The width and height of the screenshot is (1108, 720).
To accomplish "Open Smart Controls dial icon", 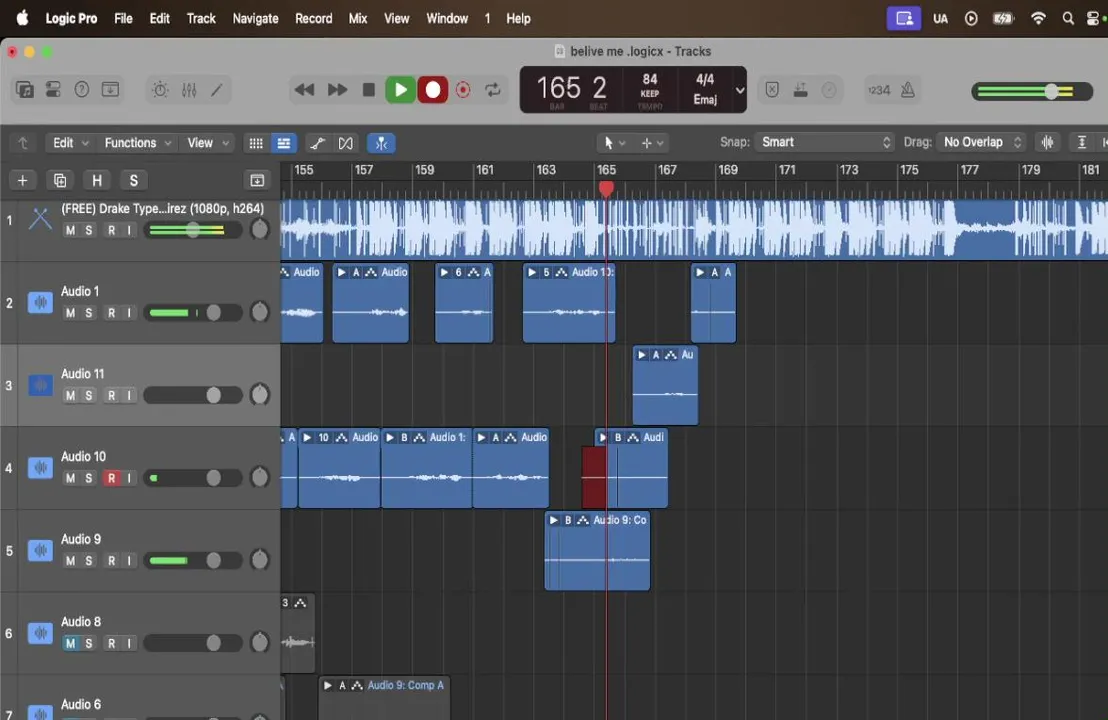I will (160, 90).
